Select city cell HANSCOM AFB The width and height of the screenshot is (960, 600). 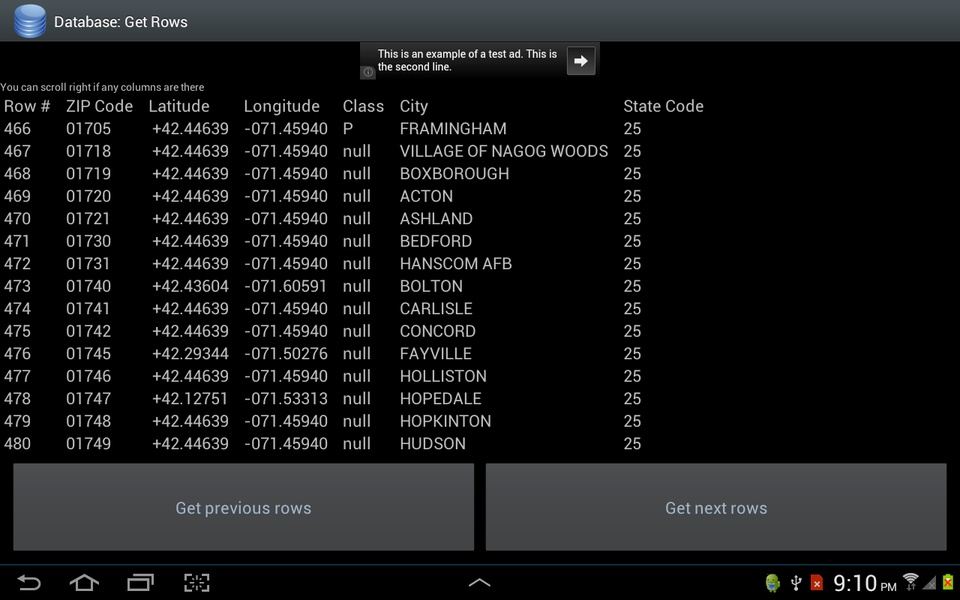pos(456,264)
